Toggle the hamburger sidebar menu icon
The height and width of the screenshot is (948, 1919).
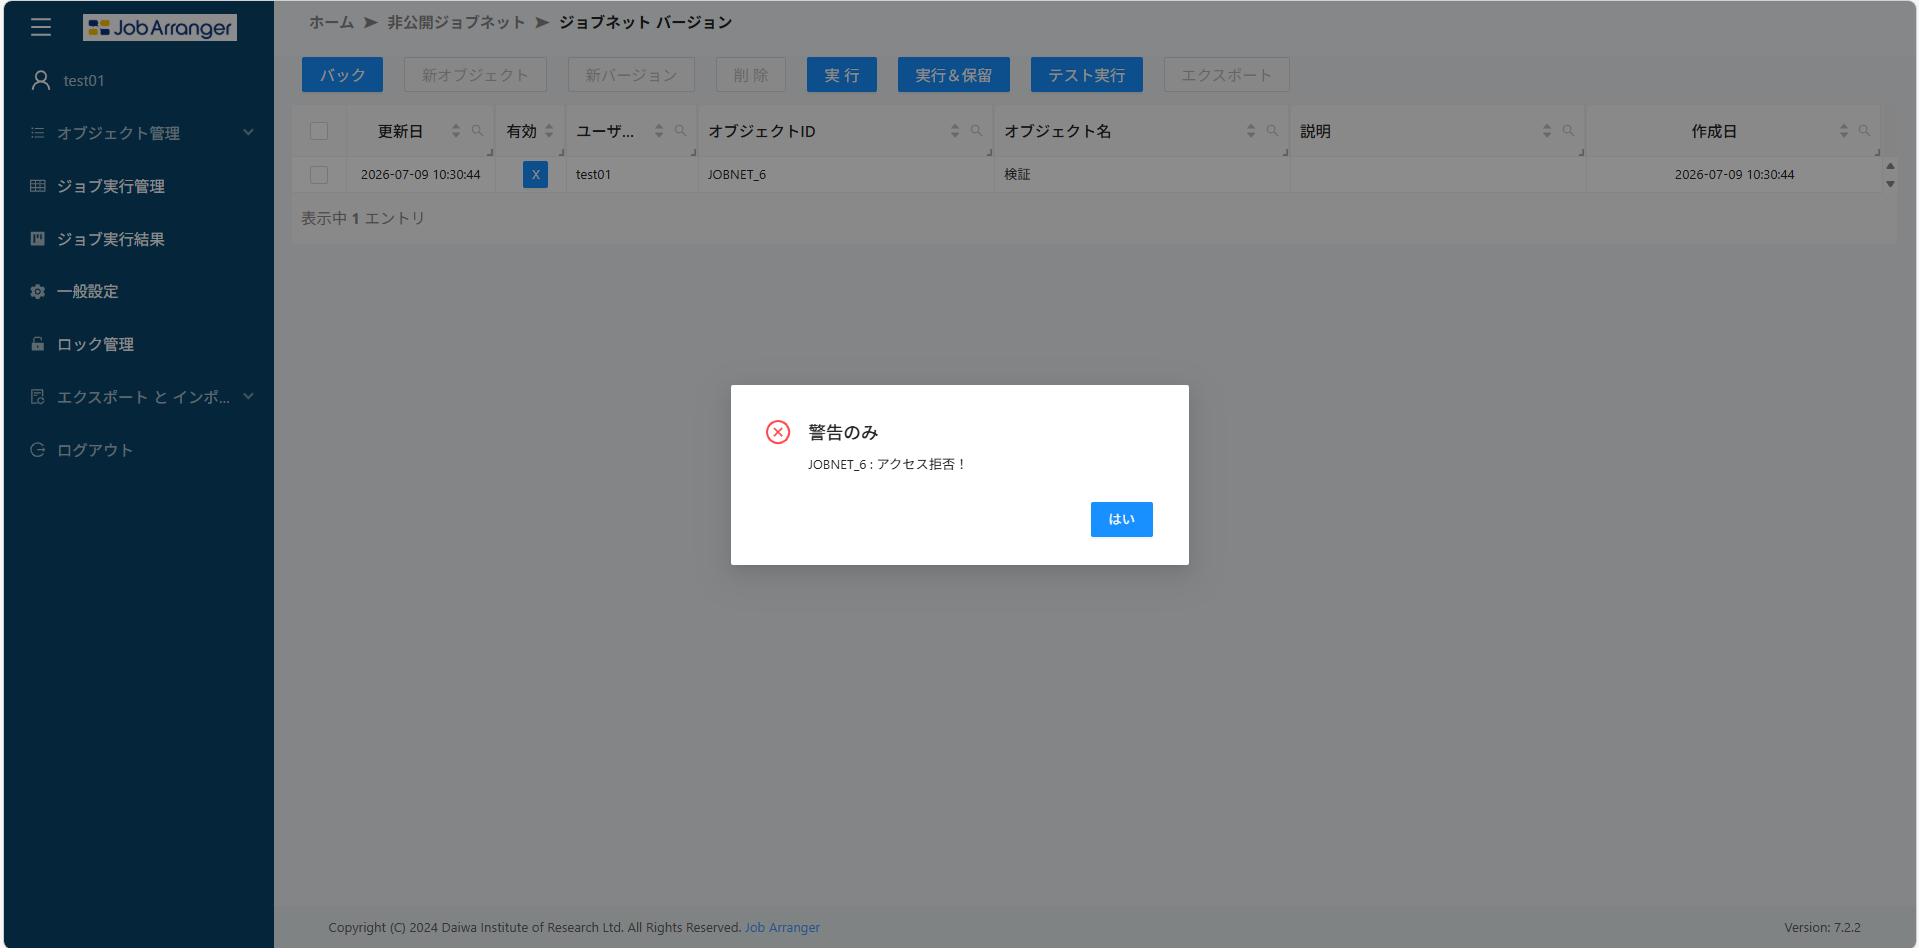click(x=41, y=27)
